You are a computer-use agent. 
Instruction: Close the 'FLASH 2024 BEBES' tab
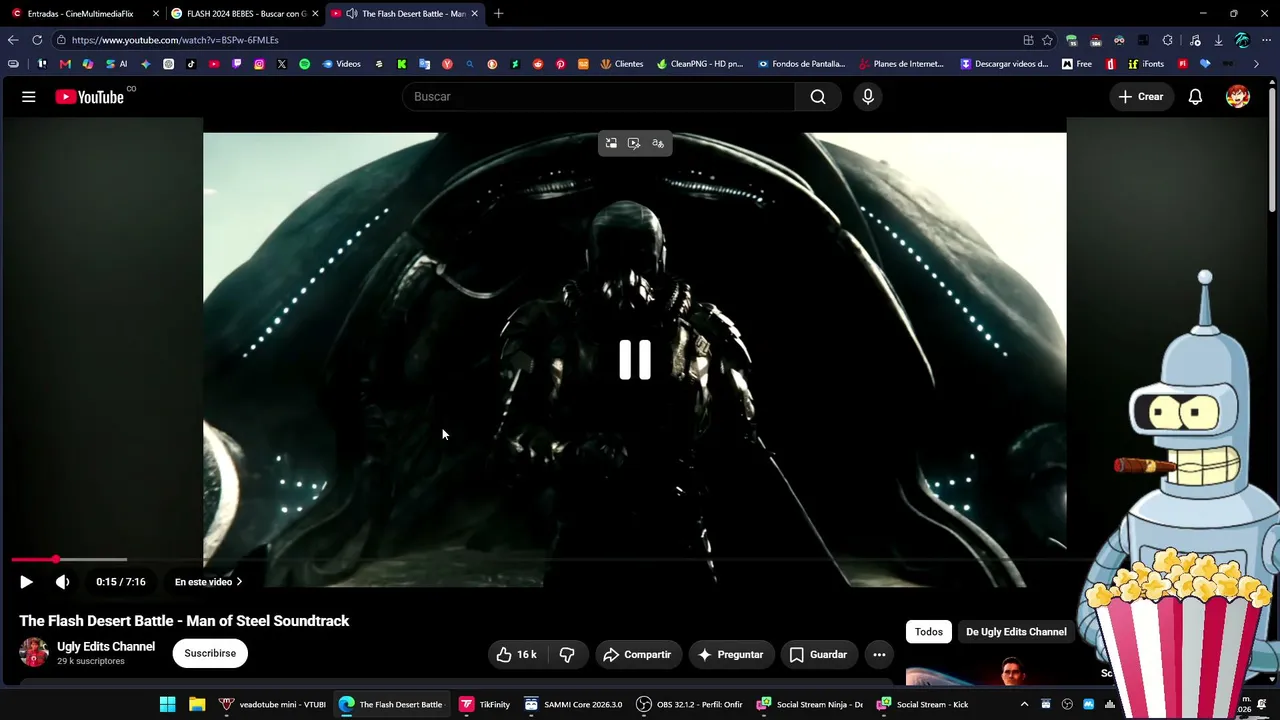tap(315, 14)
